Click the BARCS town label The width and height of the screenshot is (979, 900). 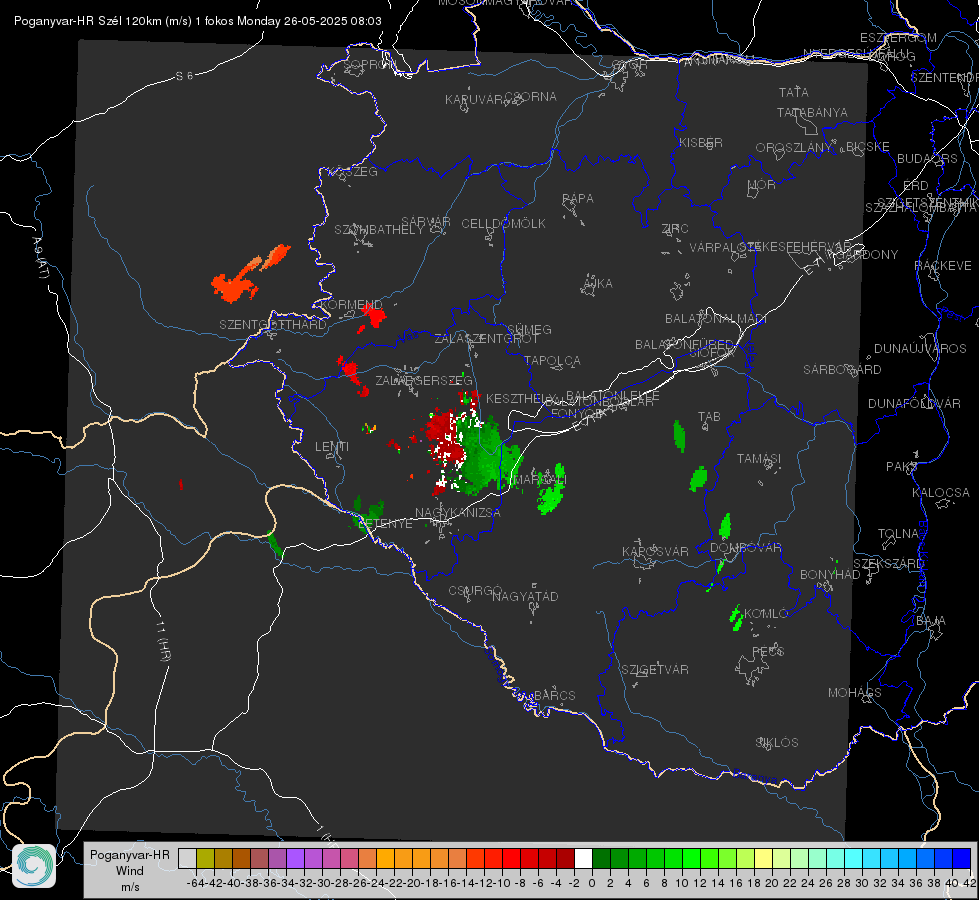coord(555,695)
